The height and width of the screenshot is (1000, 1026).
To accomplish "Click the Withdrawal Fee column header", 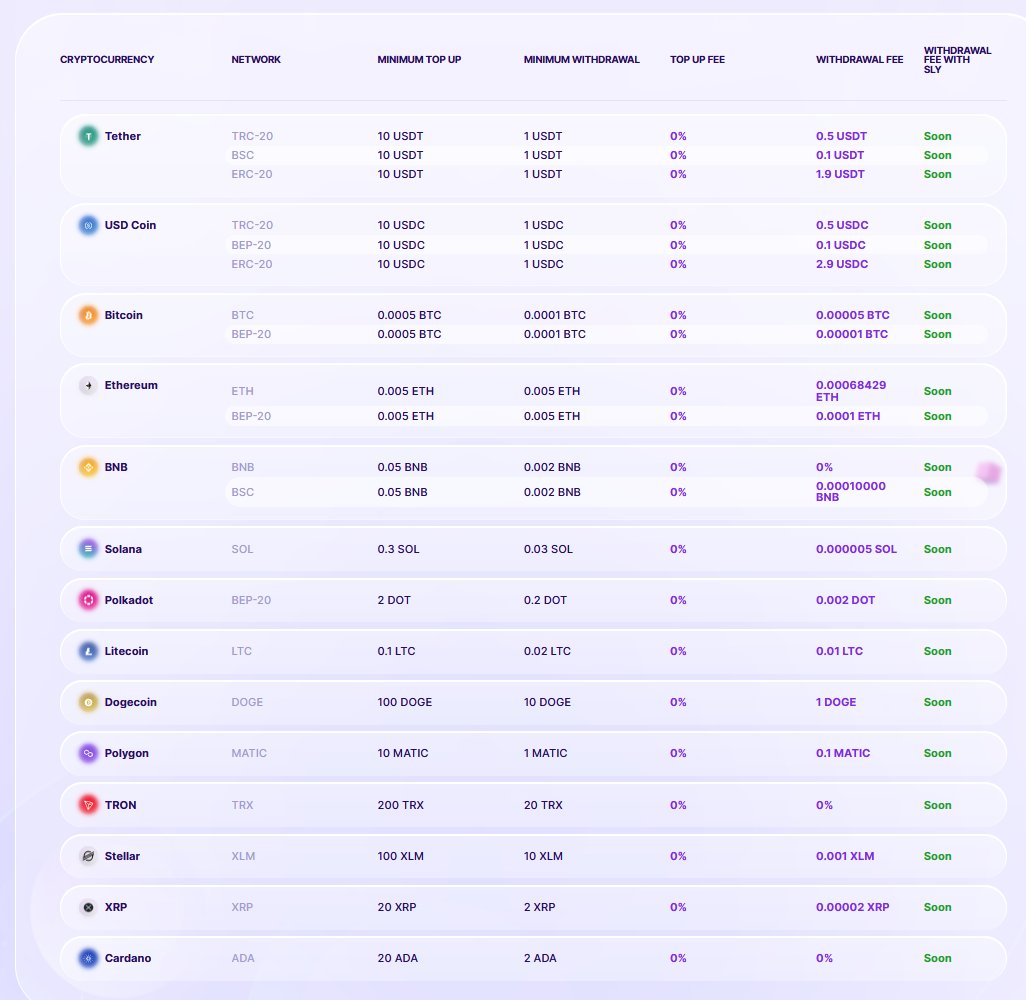I will point(859,60).
